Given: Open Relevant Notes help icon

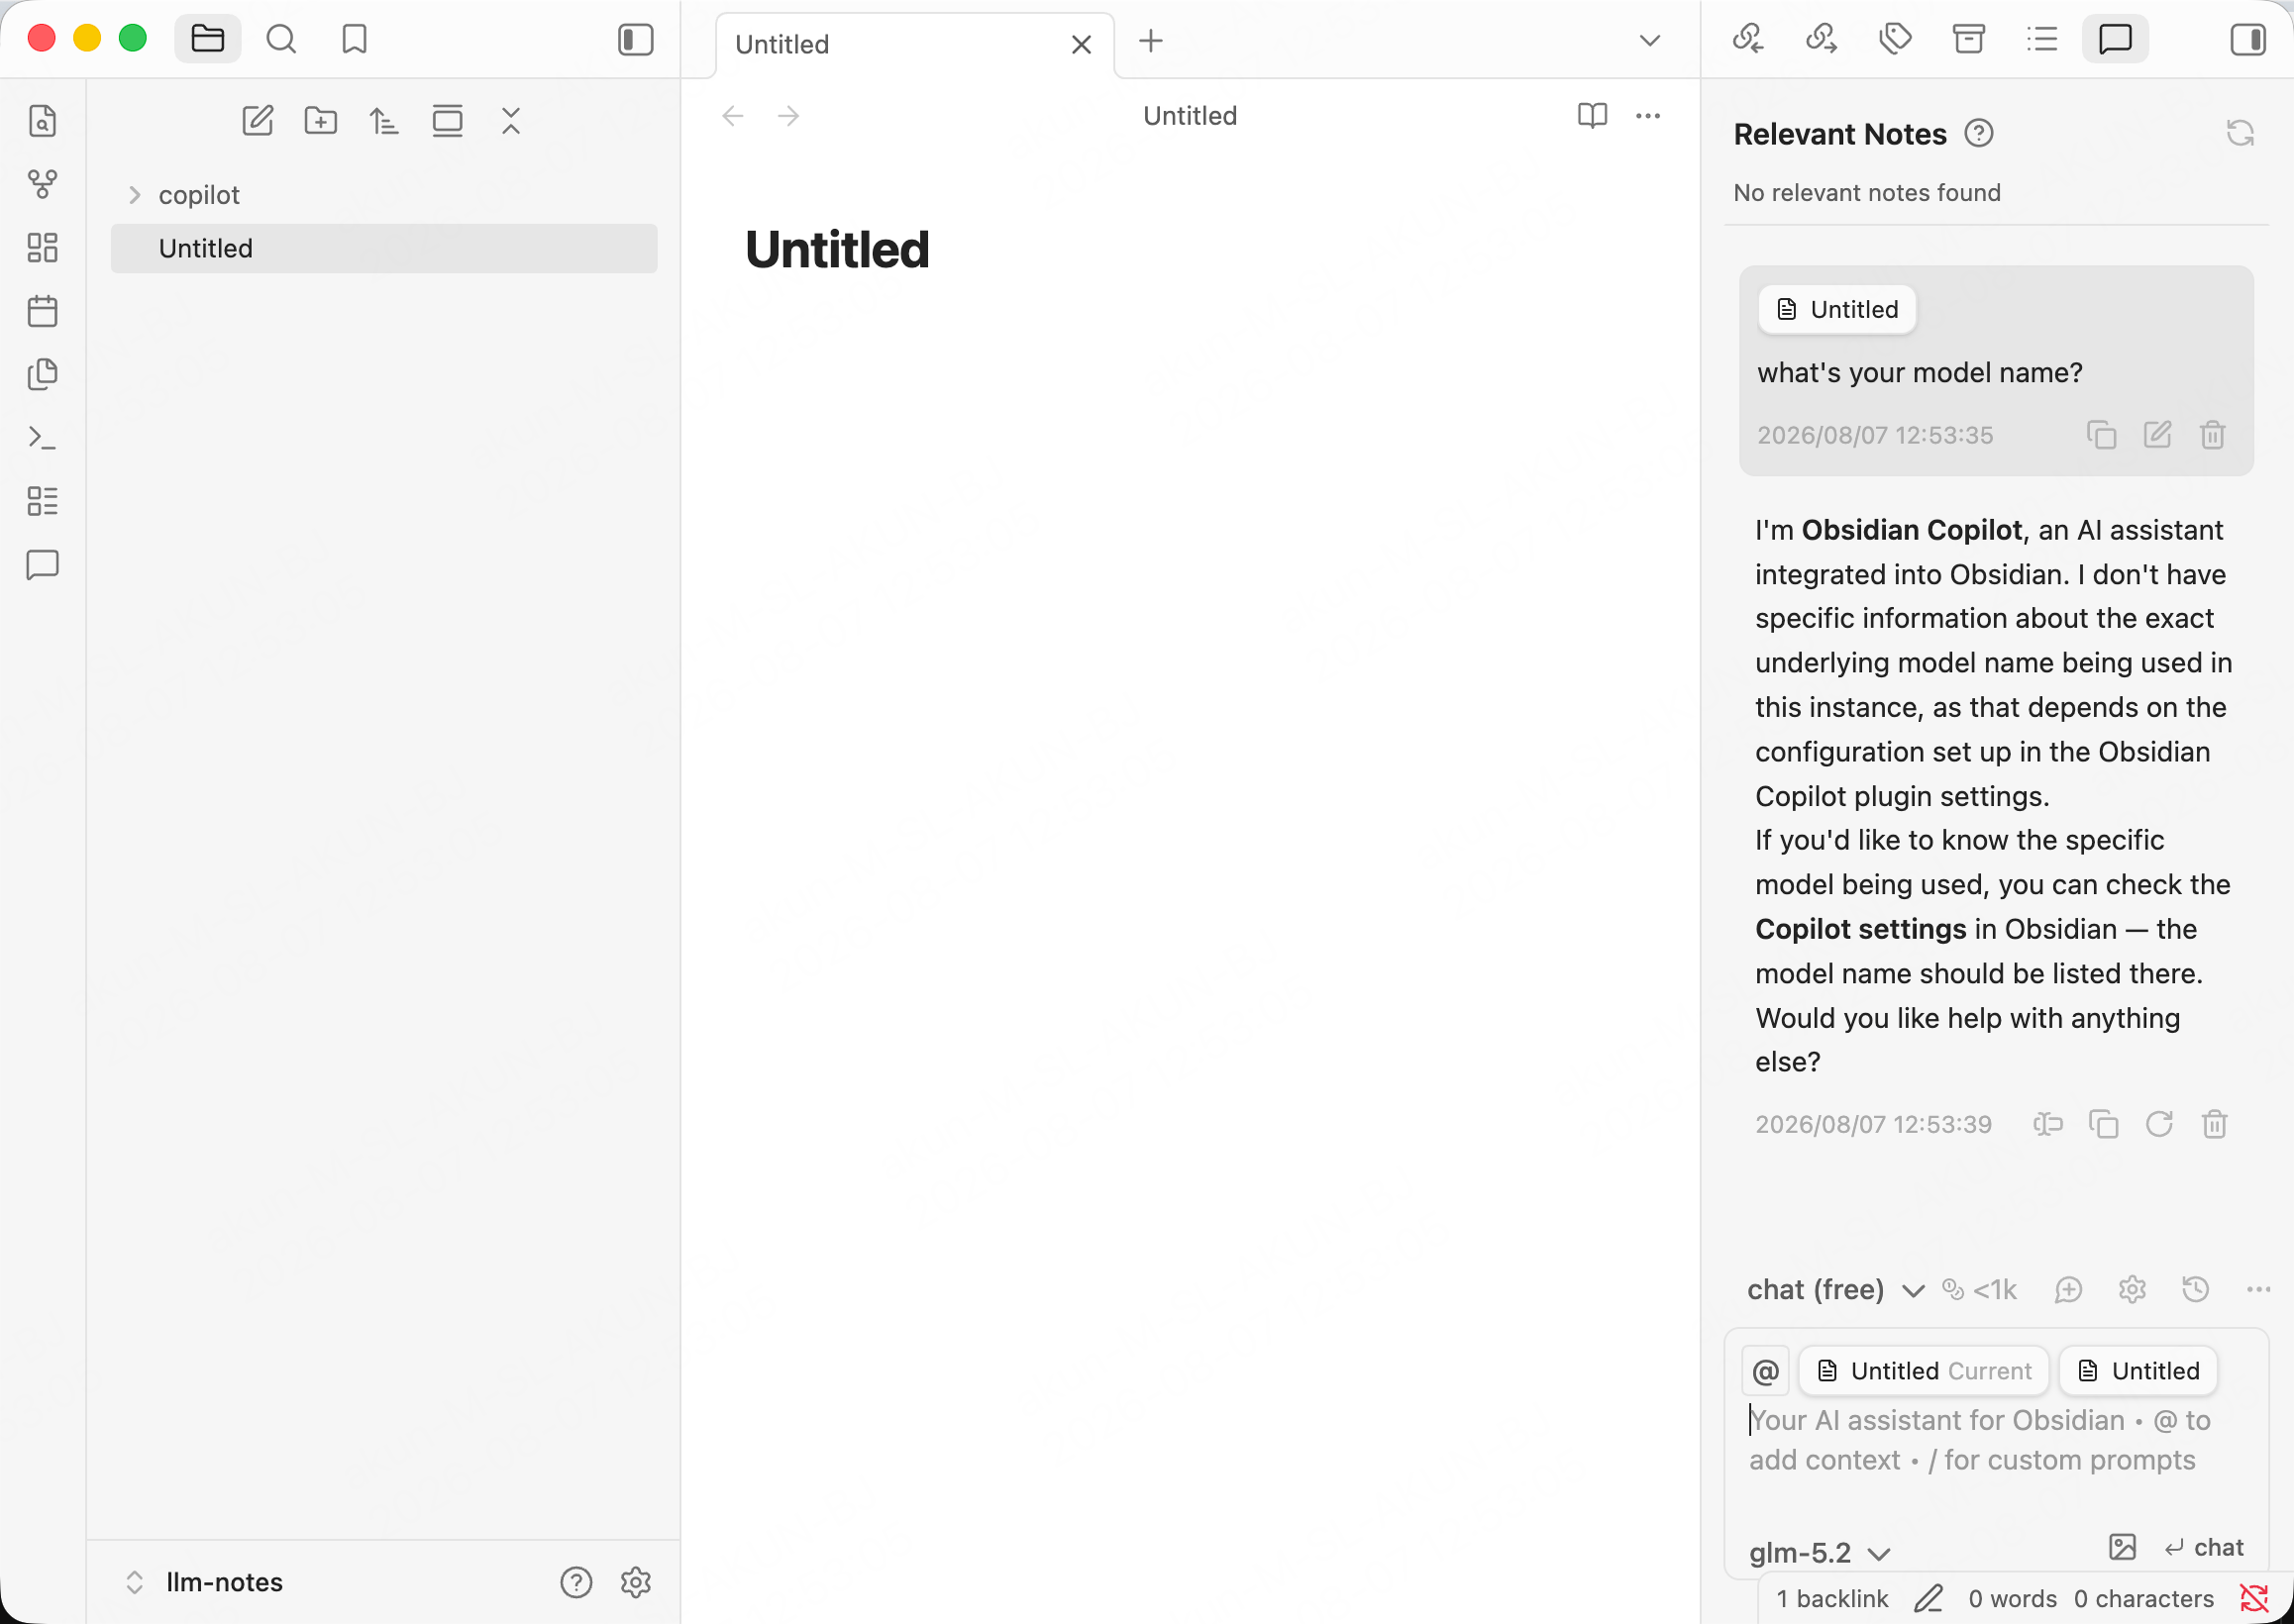Looking at the screenshot, I should click(1979, 133).
